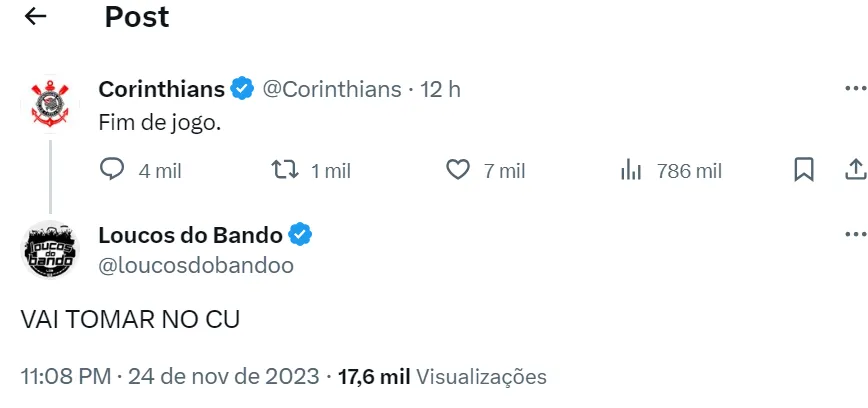Image resolution: width=868 pixels, height=408 pixels.
Task: Click the 17,6 mil Visualizações count
Action: pyautogui.click(x=441, y=377)
